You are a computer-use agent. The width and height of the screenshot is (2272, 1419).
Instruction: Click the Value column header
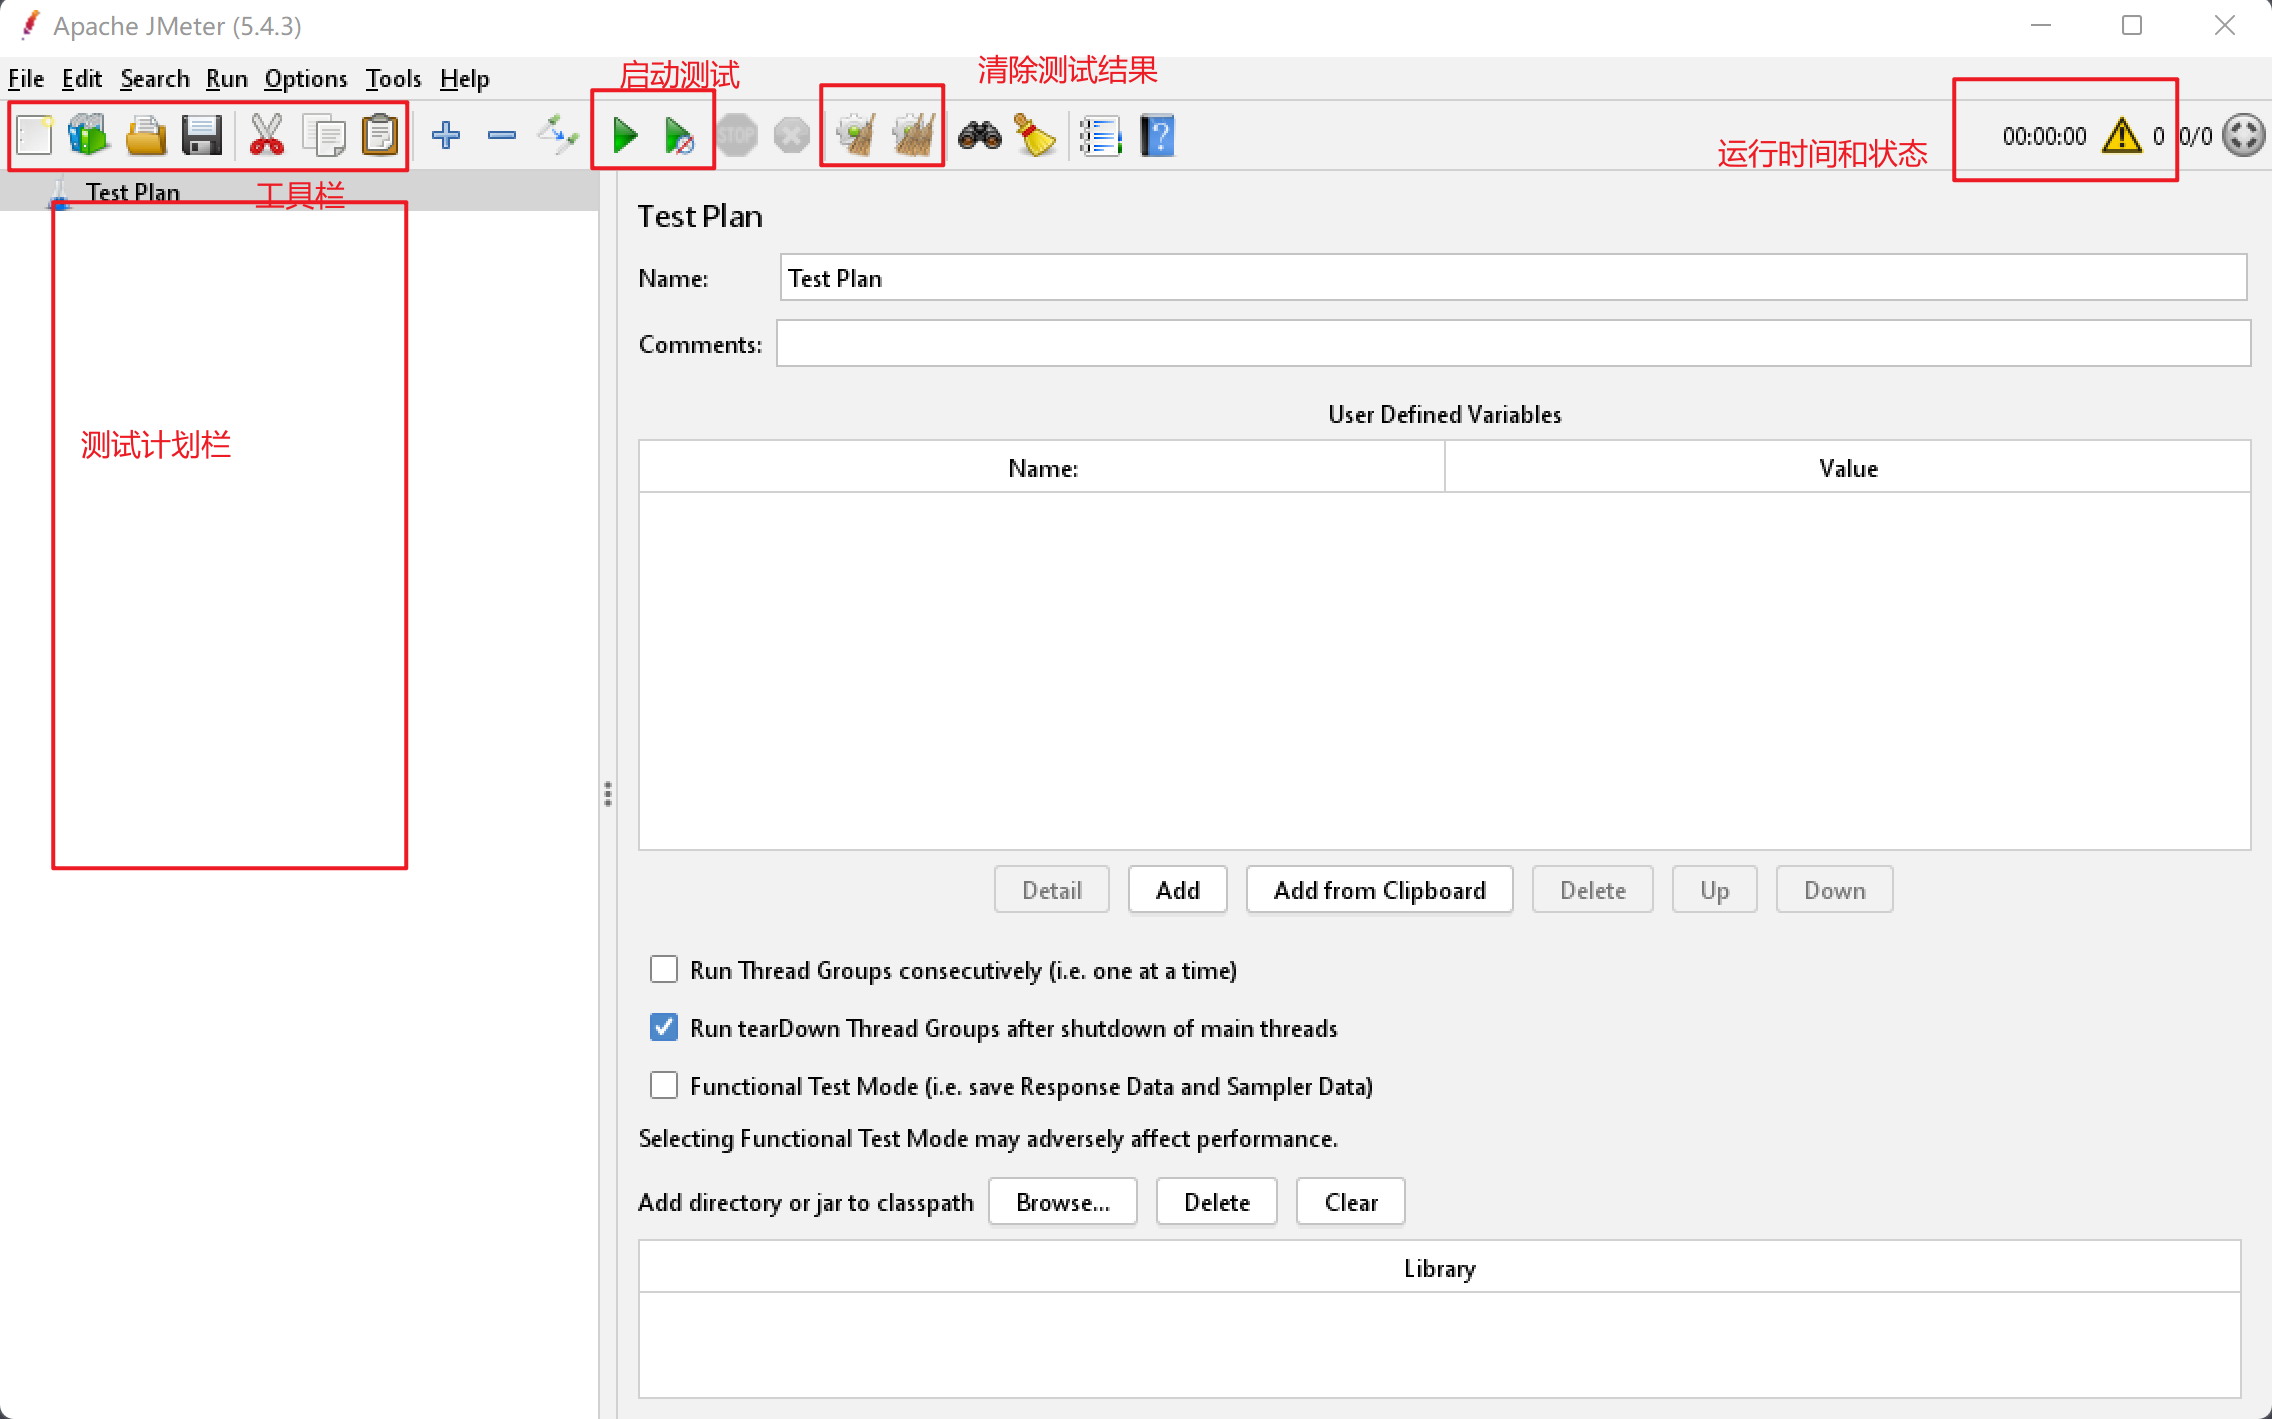[x=1848, y=468]
